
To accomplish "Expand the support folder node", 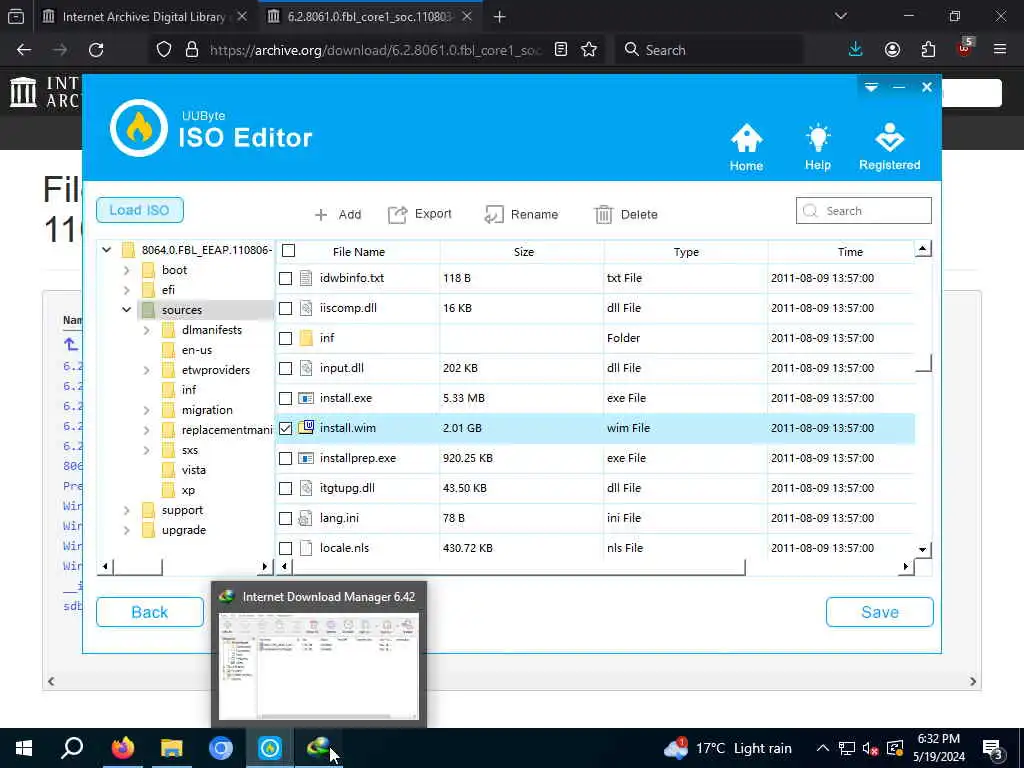I will tap(127, 510).
